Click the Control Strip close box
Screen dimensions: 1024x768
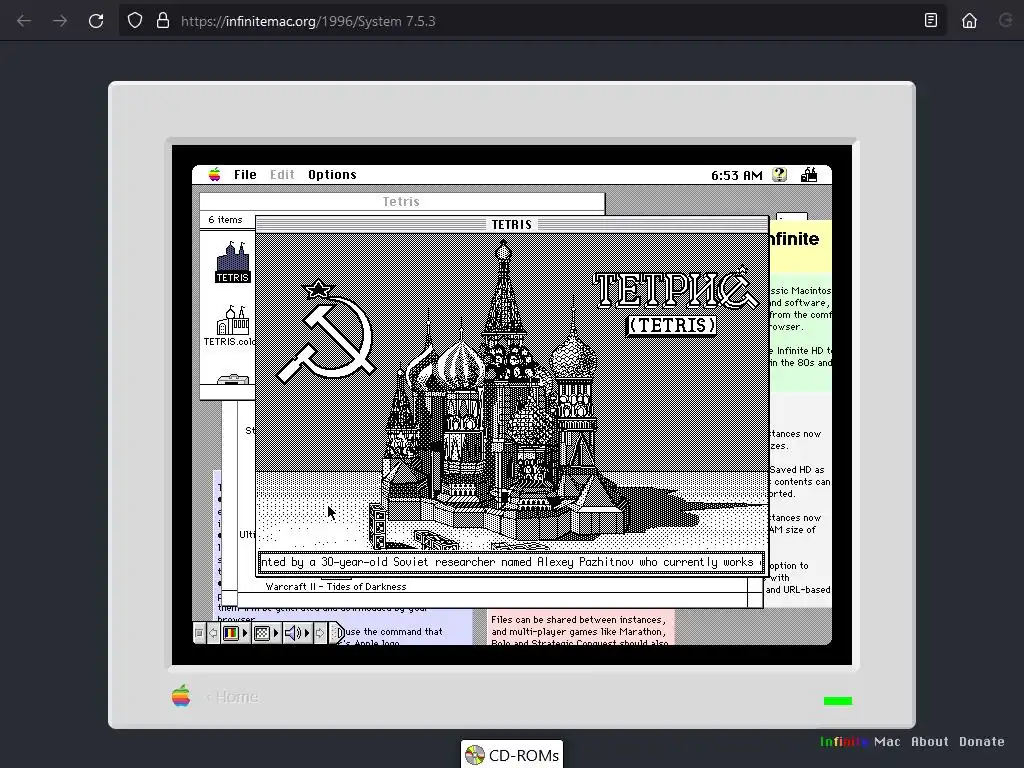click(x=199, y=633)
